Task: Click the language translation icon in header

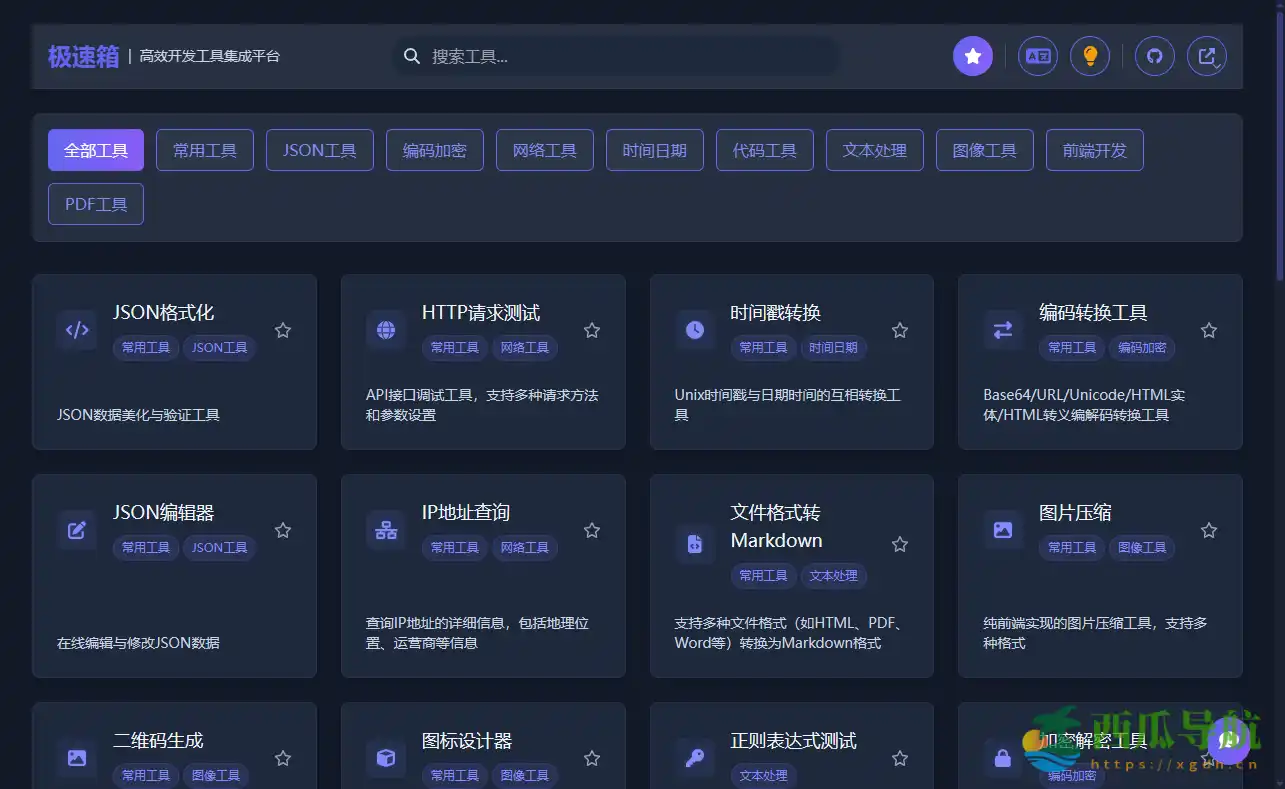Action: point(1037,56)
